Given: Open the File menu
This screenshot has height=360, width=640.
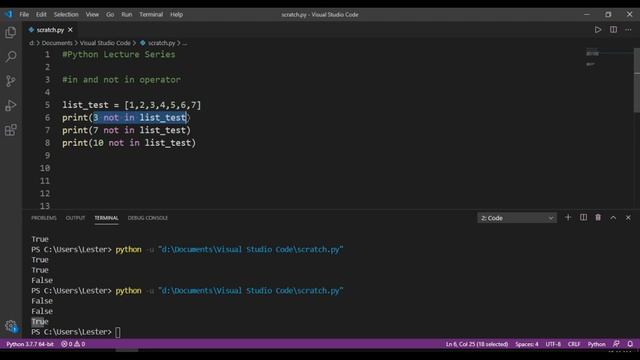Looking at the screenshot, I should [x=24, y=14].
